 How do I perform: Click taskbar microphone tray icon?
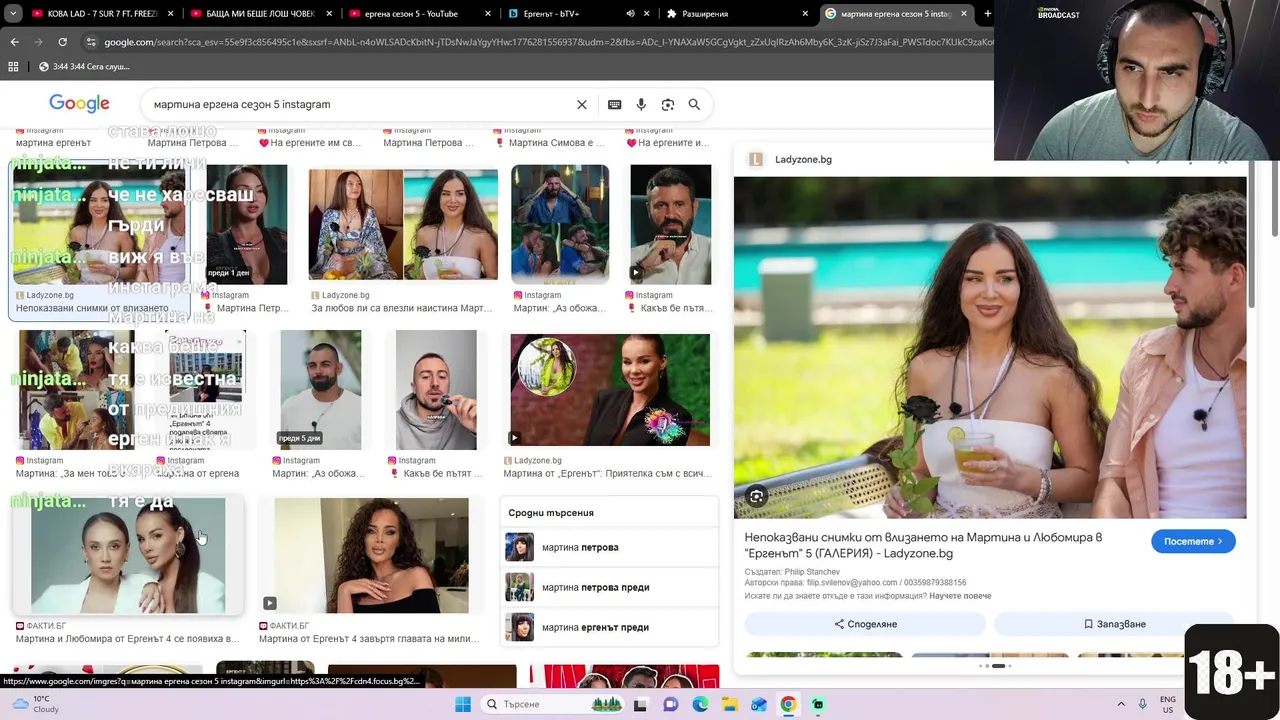1142,704
